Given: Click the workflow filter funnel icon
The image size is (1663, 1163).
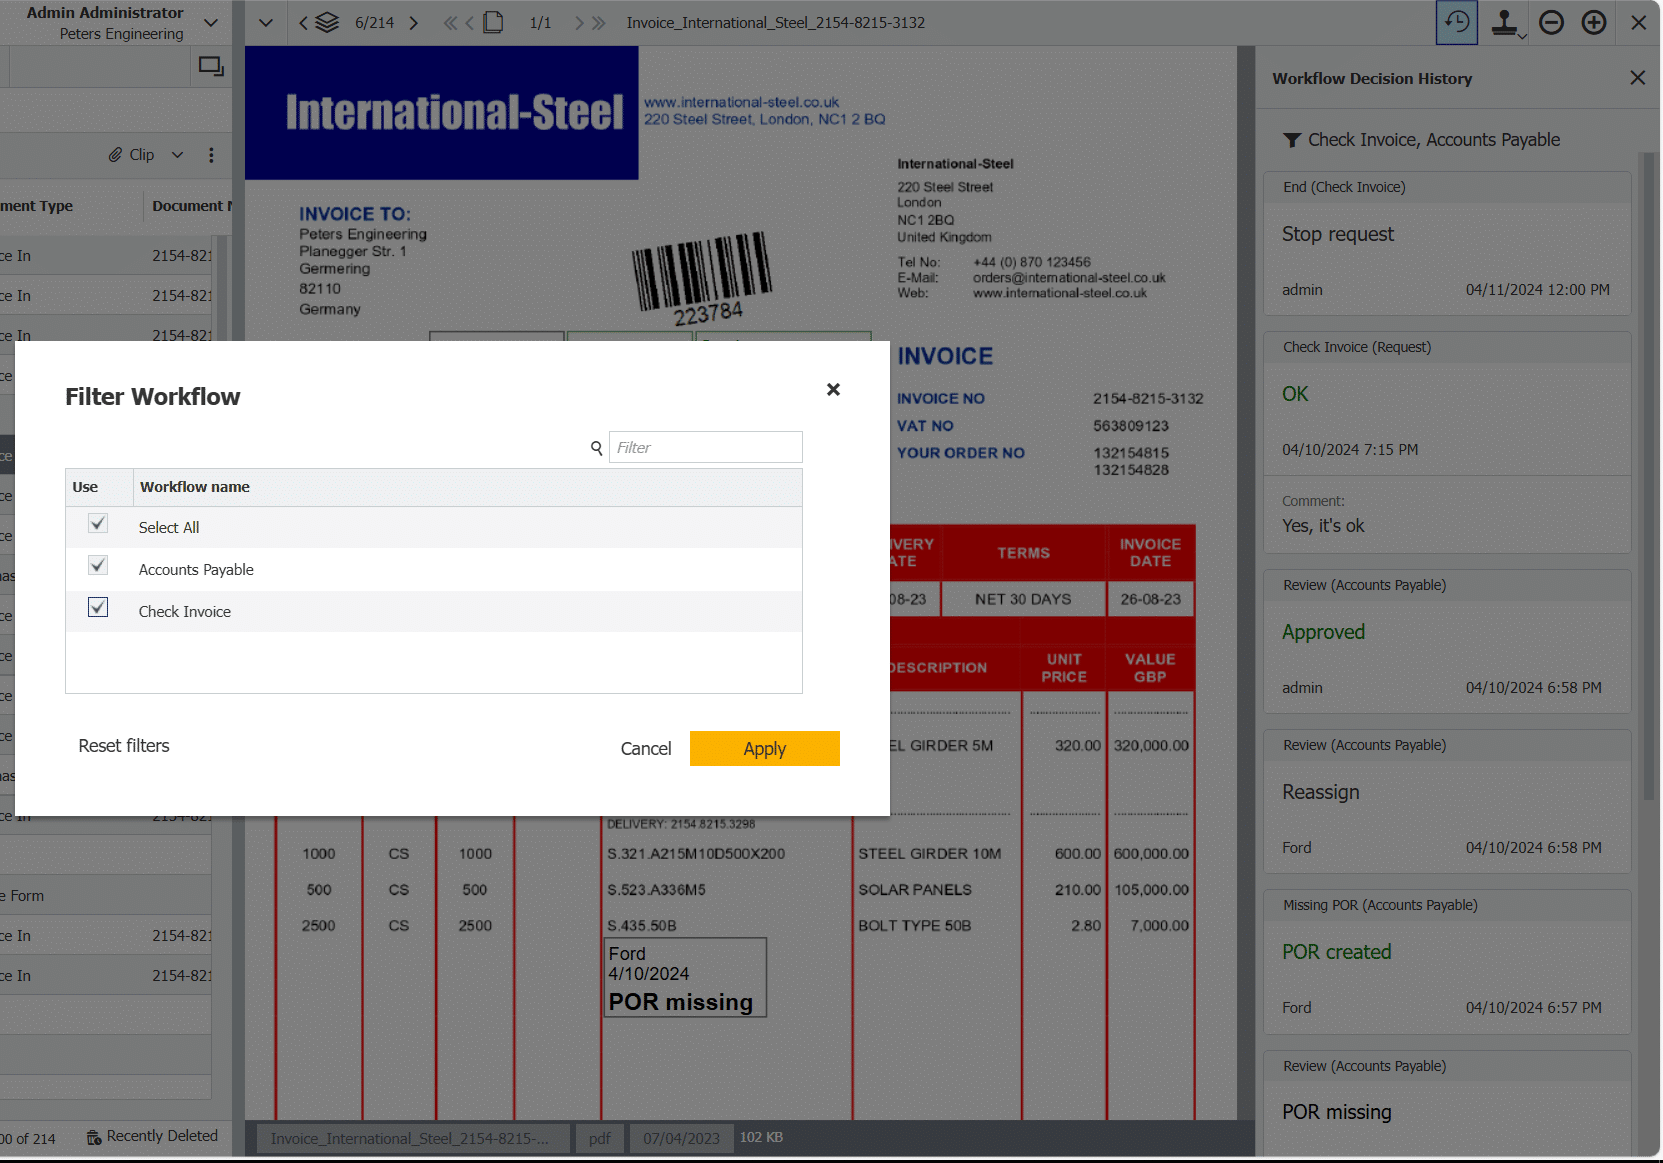Looking at the screenshot, I should (1292, 140).
